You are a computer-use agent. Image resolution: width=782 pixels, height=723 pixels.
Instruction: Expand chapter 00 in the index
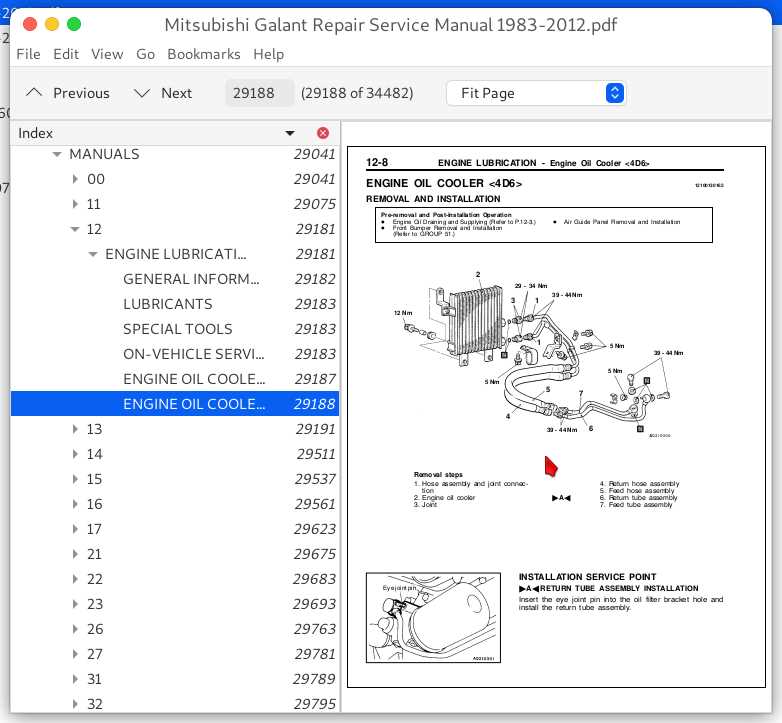[75, 179]
